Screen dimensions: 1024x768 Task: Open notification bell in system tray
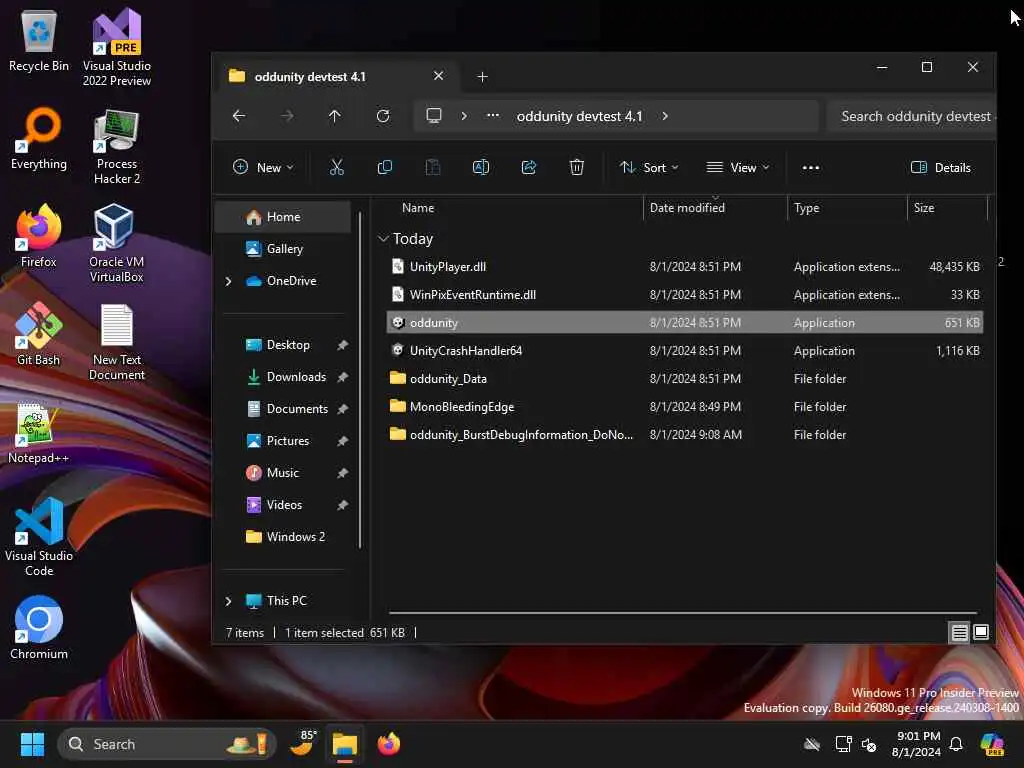(956, 744)
